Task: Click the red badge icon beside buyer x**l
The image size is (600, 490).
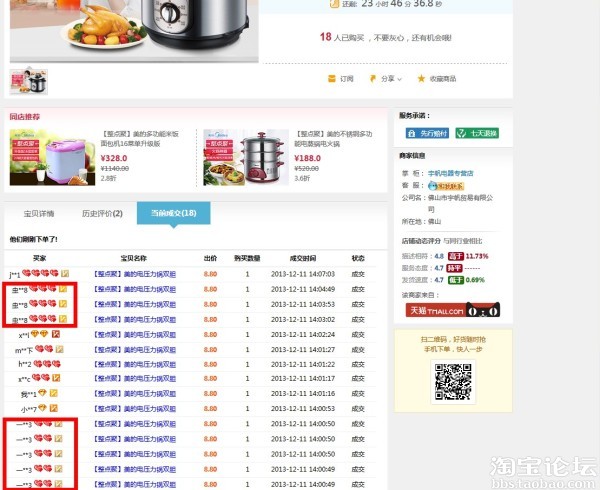Action: pyautogui.click(x=56, y=334)
